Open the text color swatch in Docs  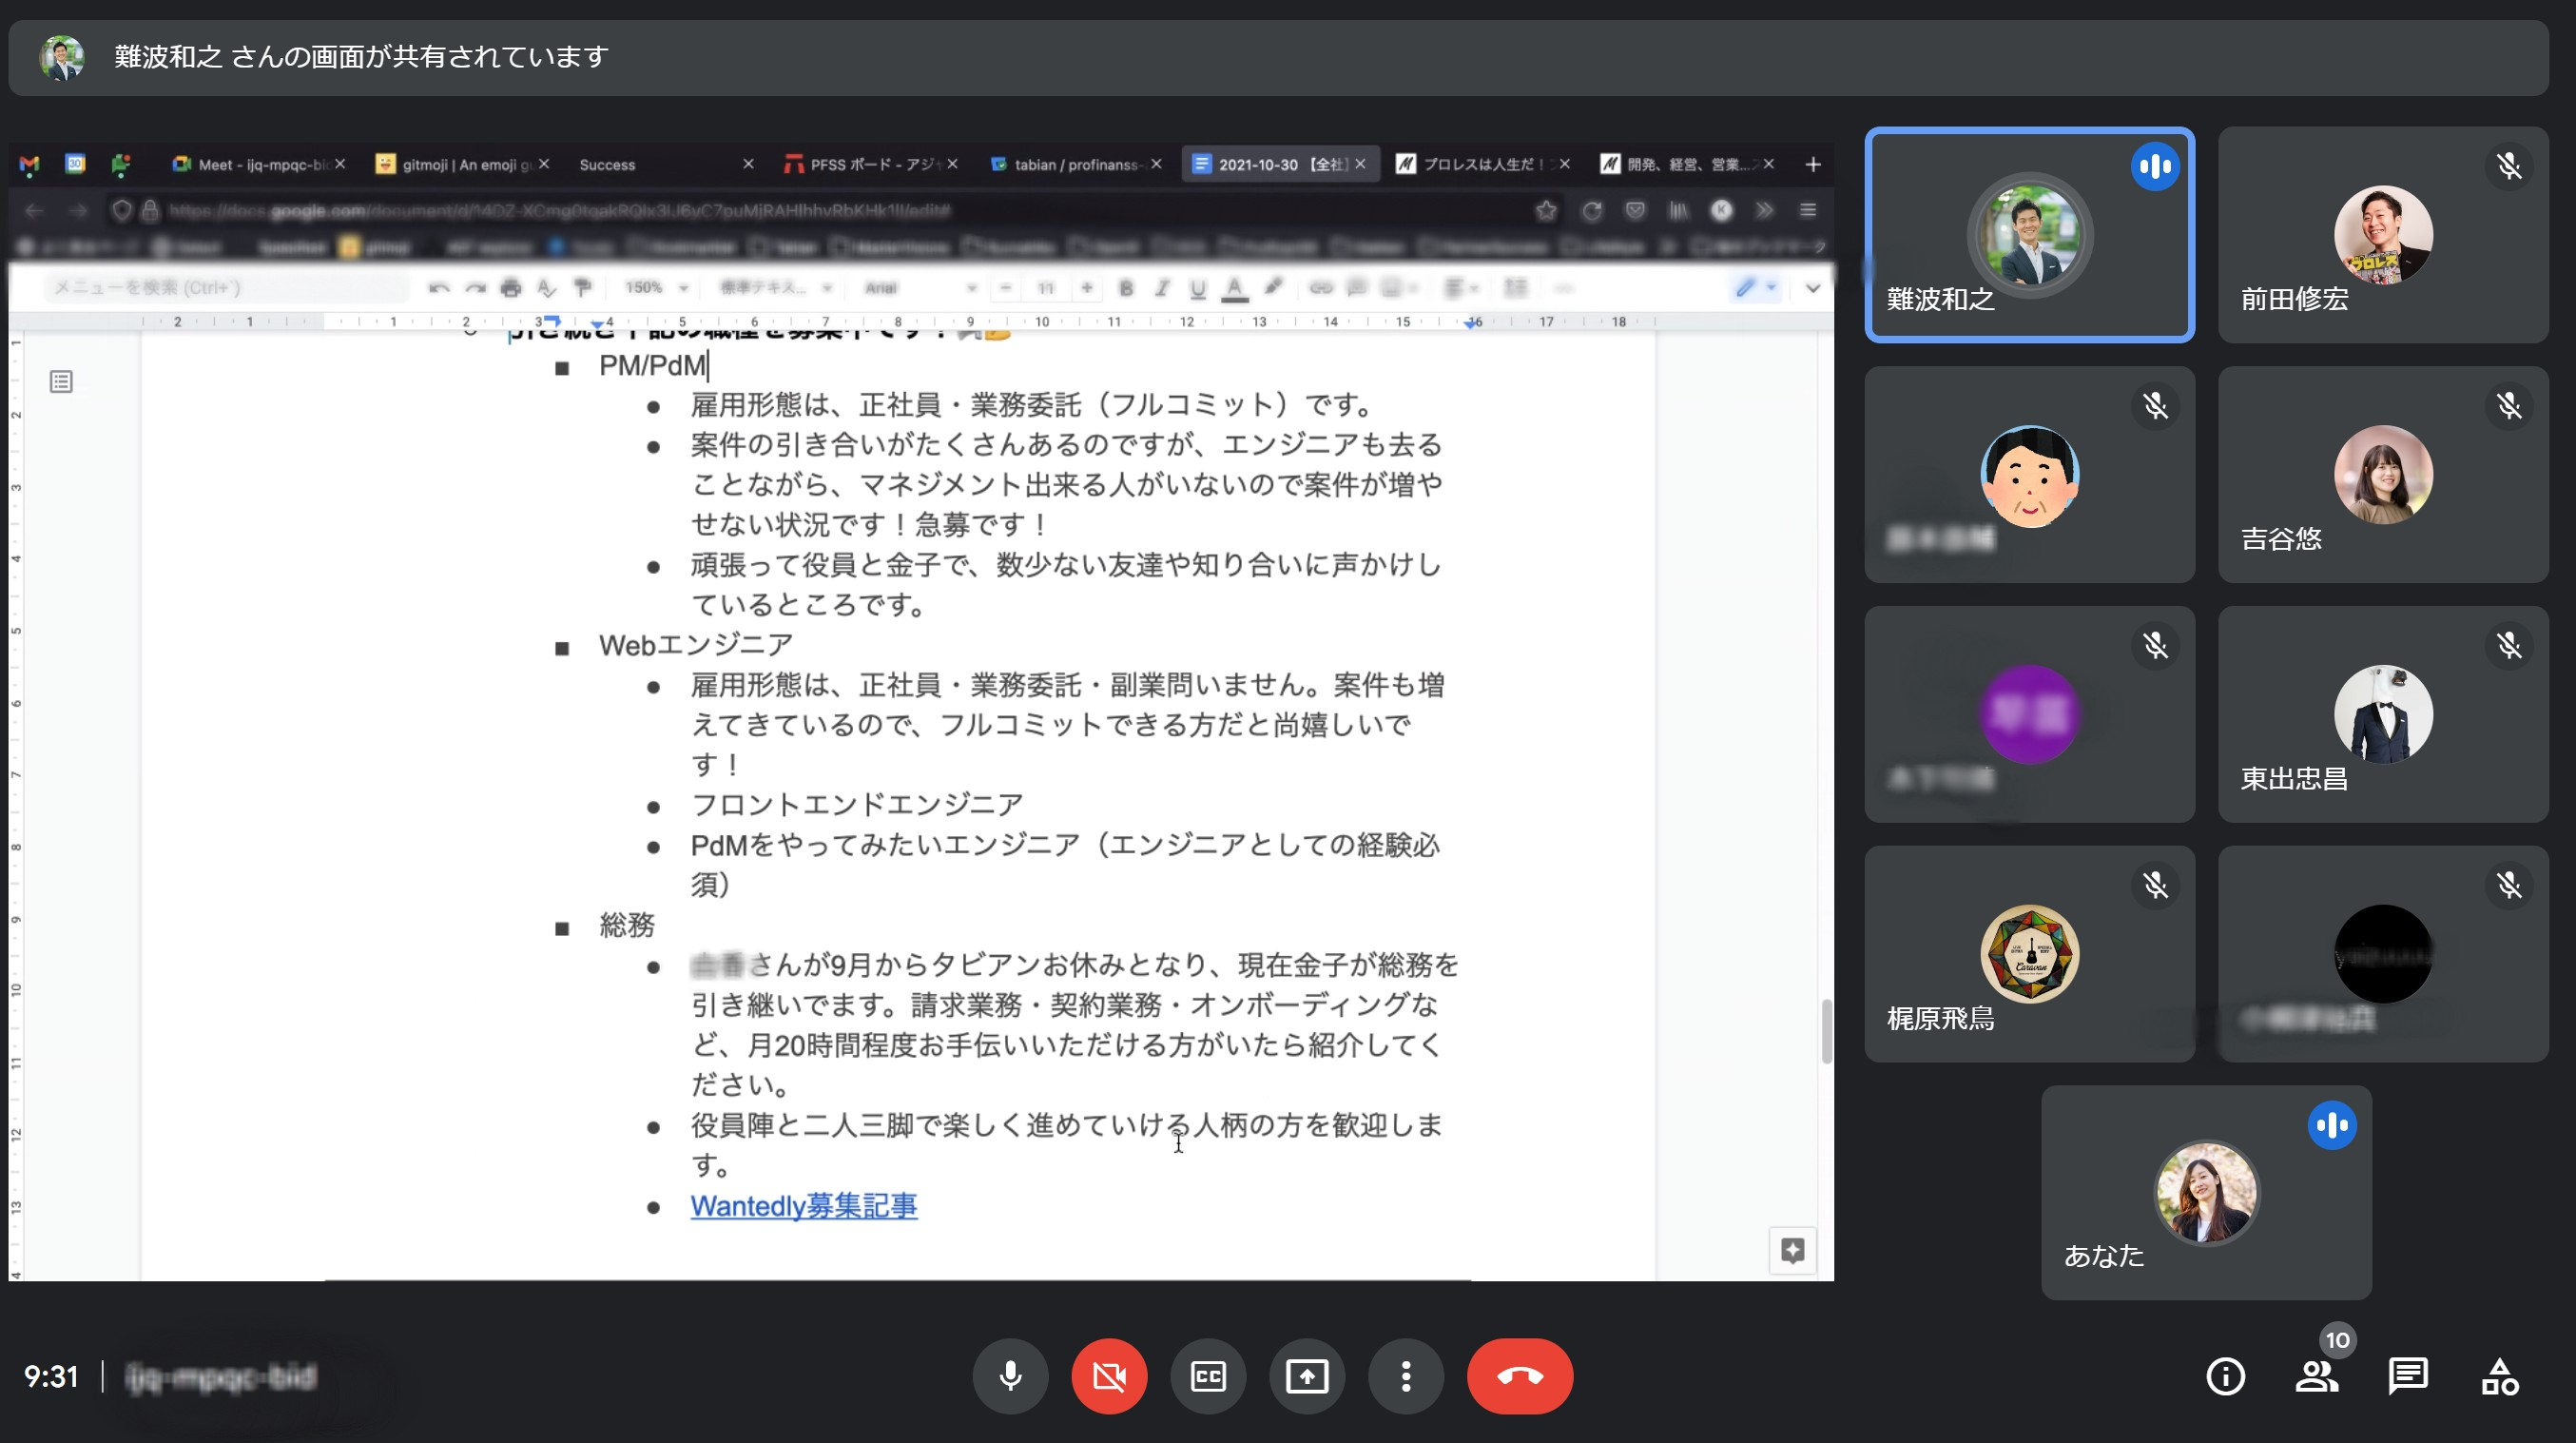pyautogui.click(x=1236, y=288)
